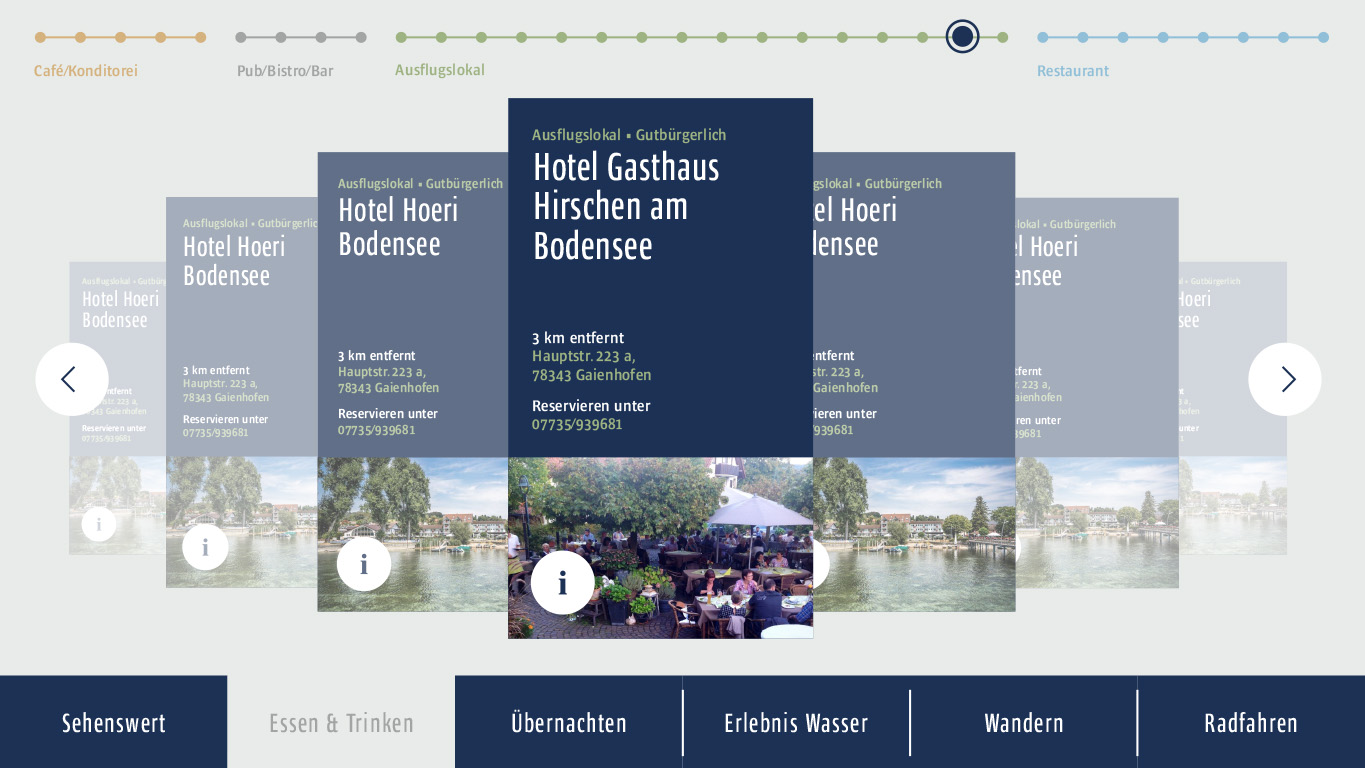The height and width of the screenshot is (768, 1365).
Task: Open info icon on dark Hotel Hoeri card
Action: click(363, 564)
